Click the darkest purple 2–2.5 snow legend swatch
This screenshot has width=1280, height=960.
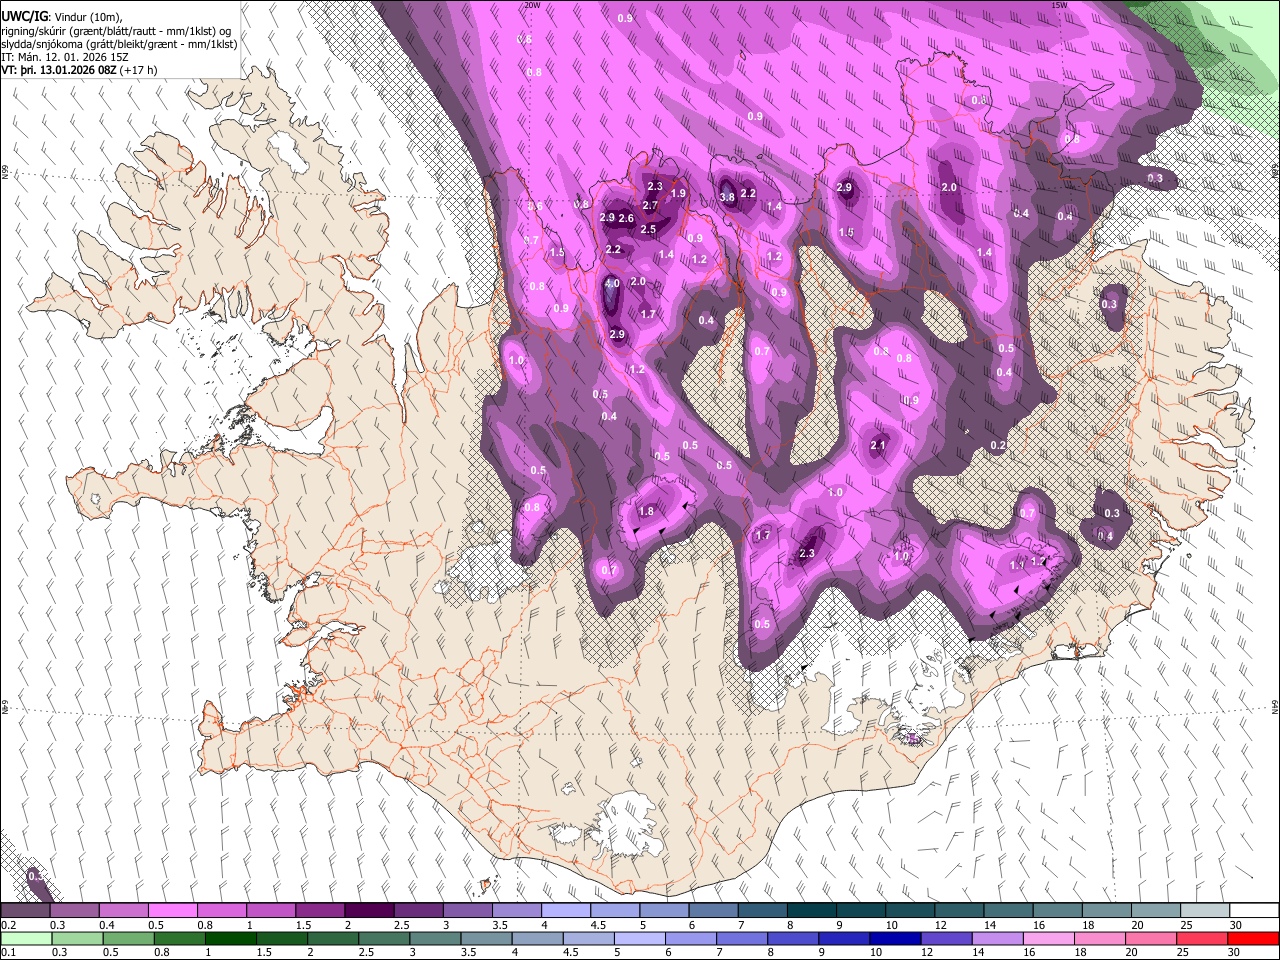370,911
